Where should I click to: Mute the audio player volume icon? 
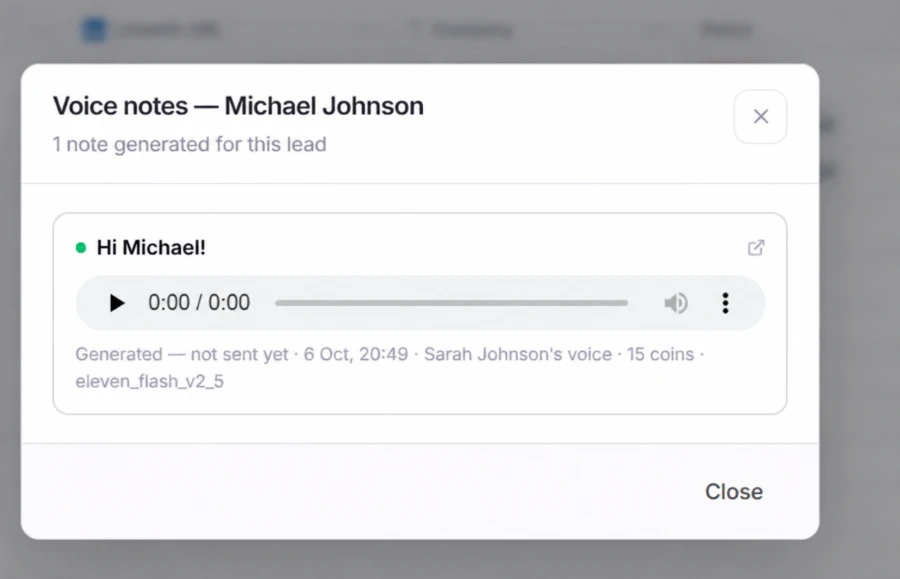pos(676,303)
